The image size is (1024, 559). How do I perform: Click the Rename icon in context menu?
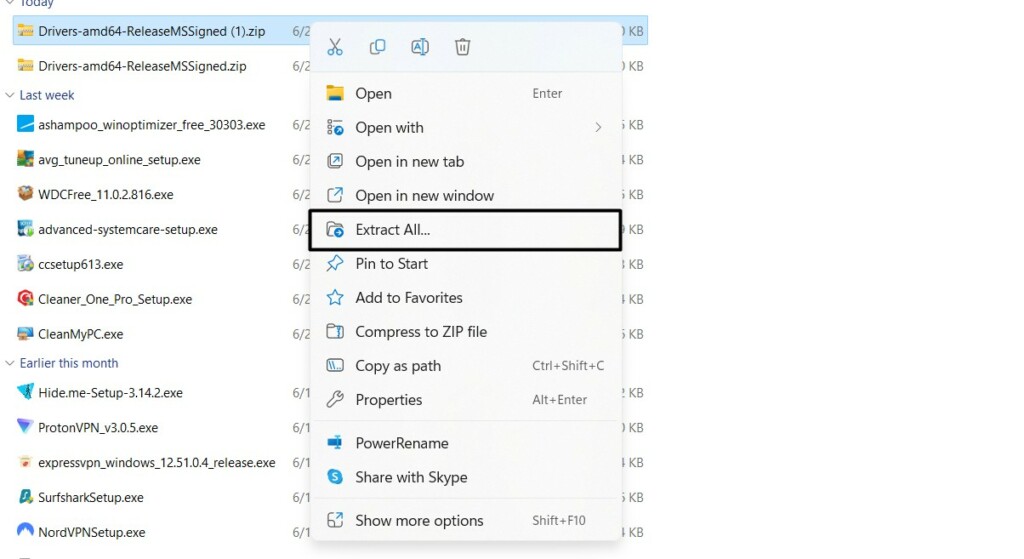coord(420,47)
